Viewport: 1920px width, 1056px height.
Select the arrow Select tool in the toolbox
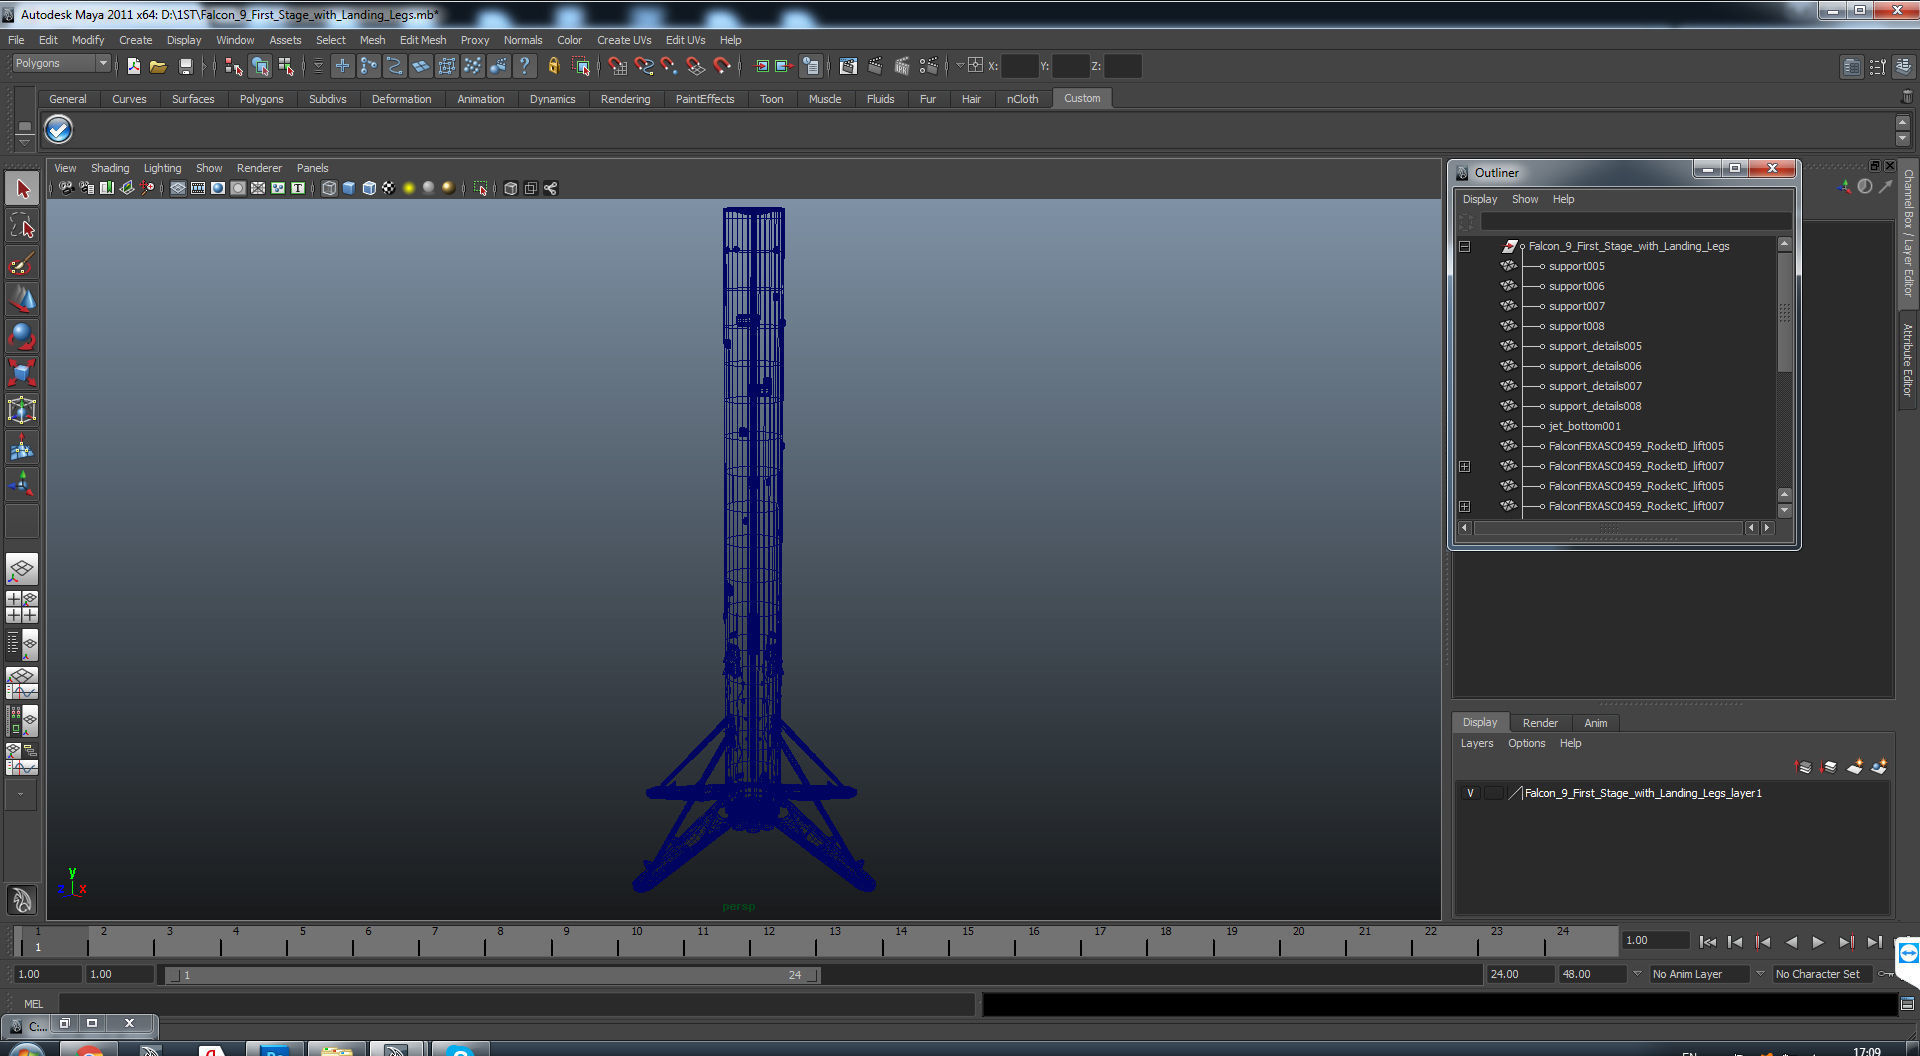point(22,189)
